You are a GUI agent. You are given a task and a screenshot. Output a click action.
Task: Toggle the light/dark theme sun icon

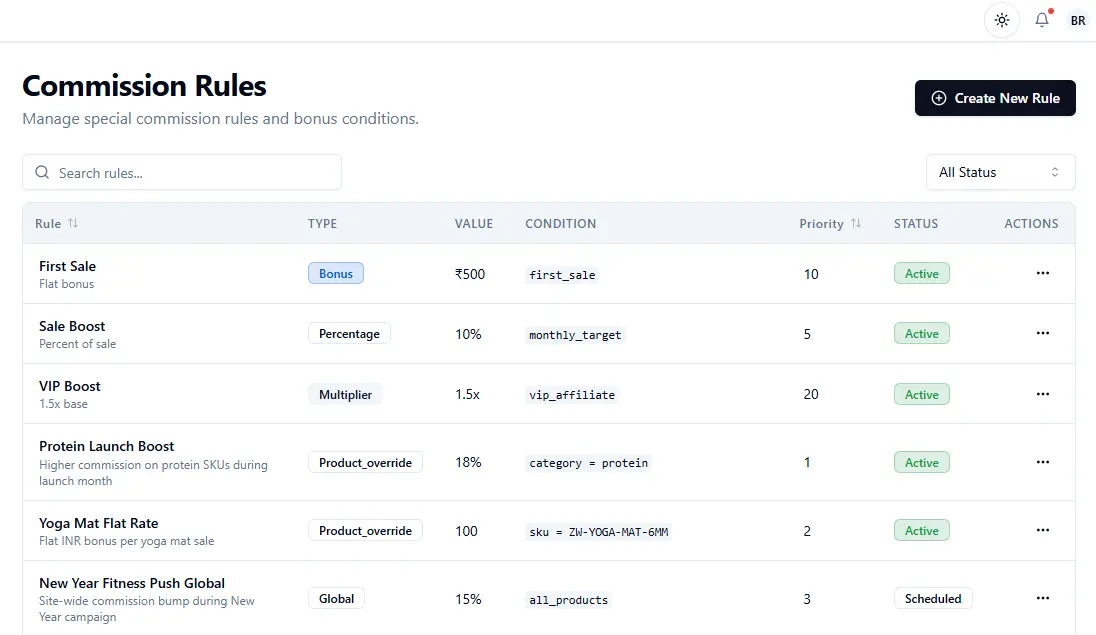1002,20
